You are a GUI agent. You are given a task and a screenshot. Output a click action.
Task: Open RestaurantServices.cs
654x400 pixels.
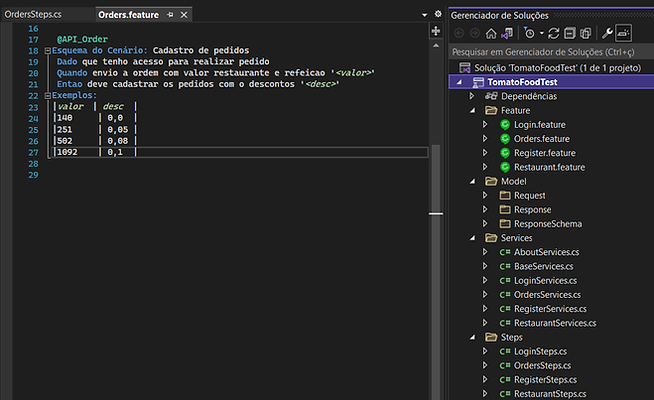click(x=555, y=323)
